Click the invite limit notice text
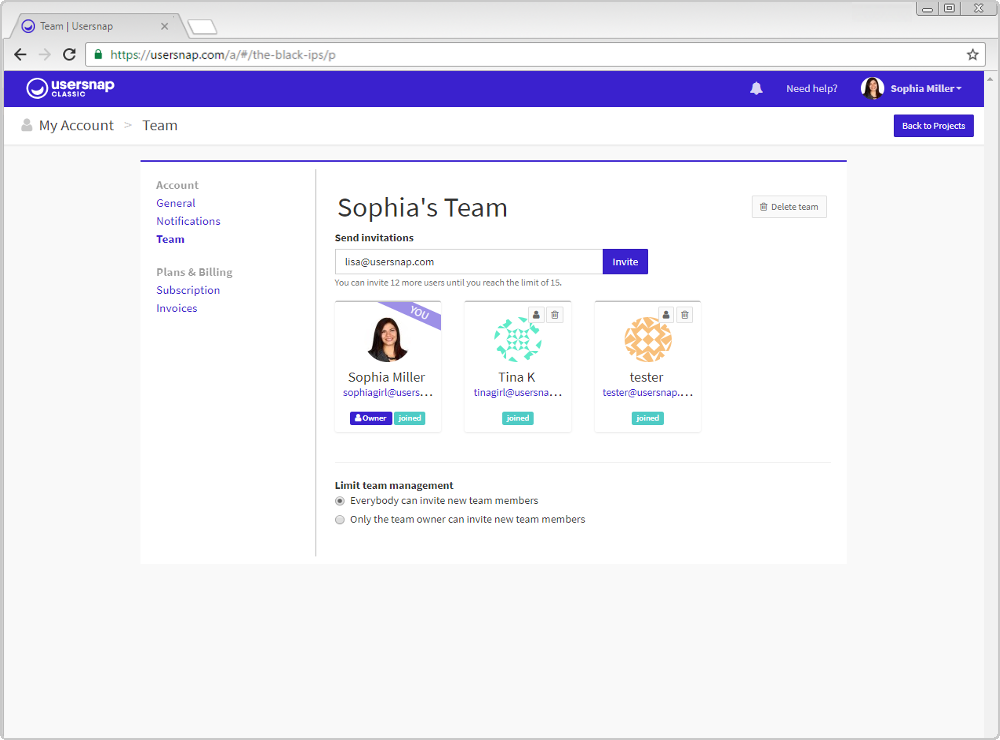This screenshot has height=740, width=1000. [448, 283]
